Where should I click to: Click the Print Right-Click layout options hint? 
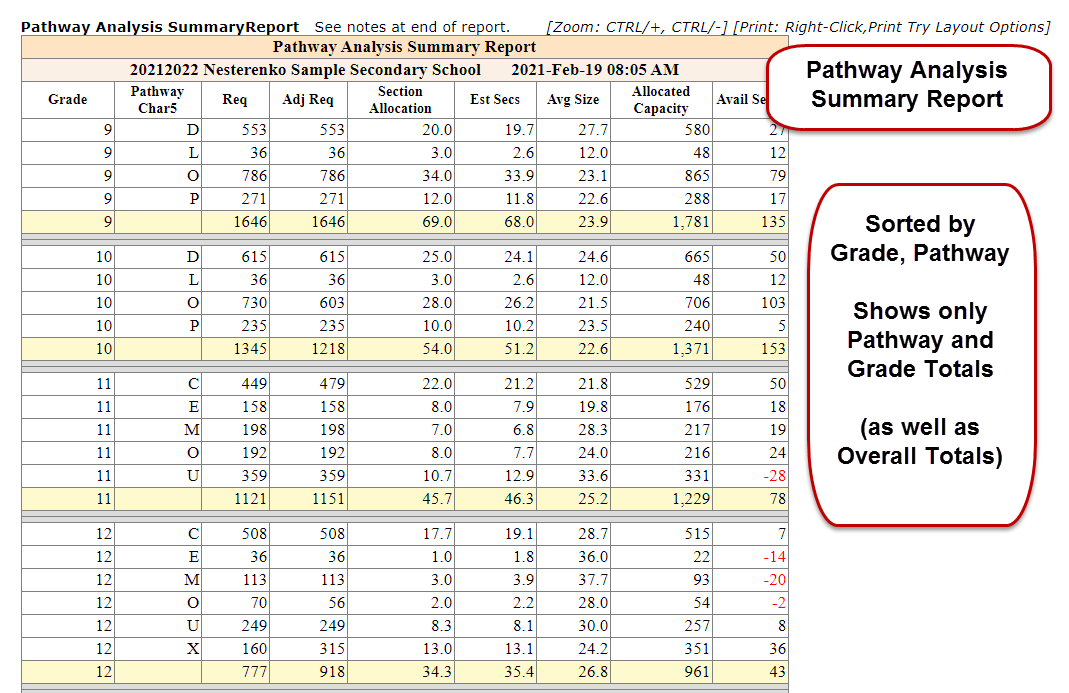891,27
